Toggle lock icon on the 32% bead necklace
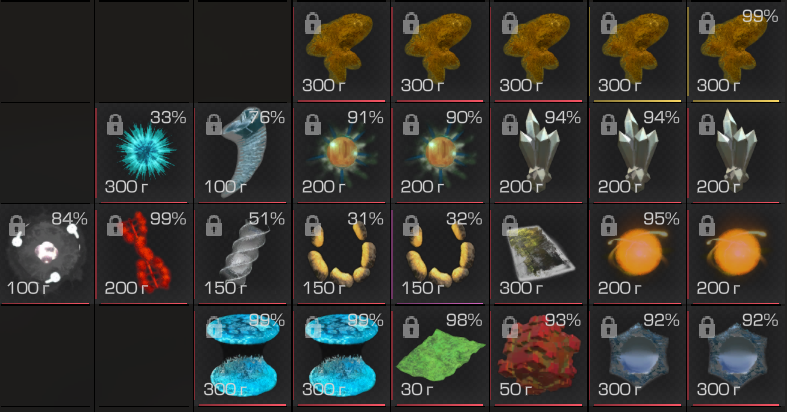This screenshot has width=787, height=412. 411,225
